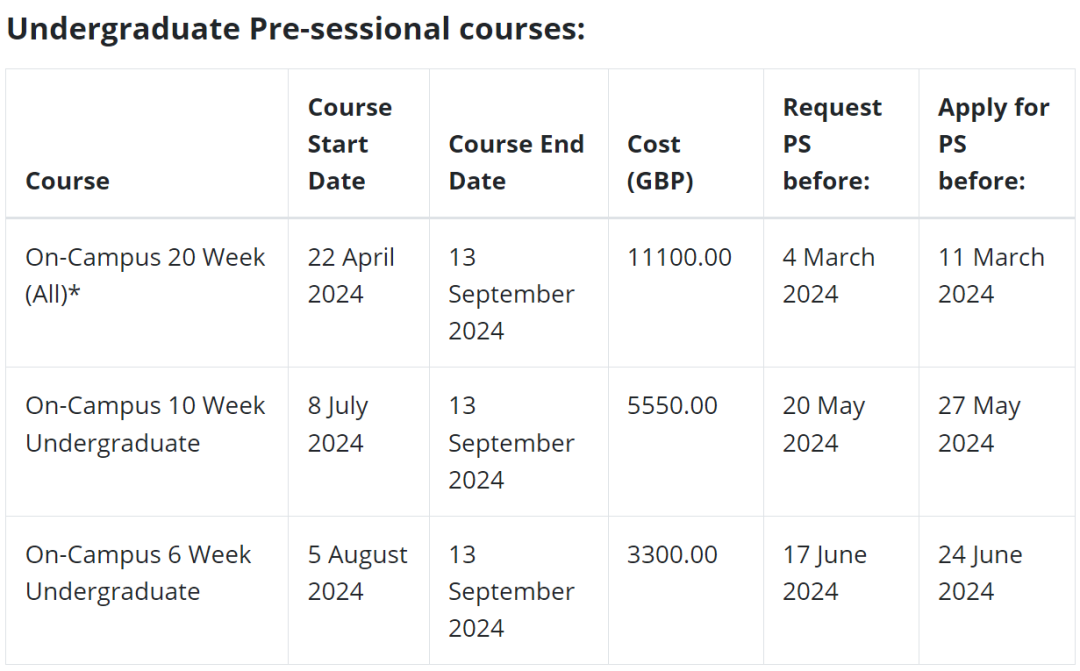Select the Course column header

click(x=68, y=181)
